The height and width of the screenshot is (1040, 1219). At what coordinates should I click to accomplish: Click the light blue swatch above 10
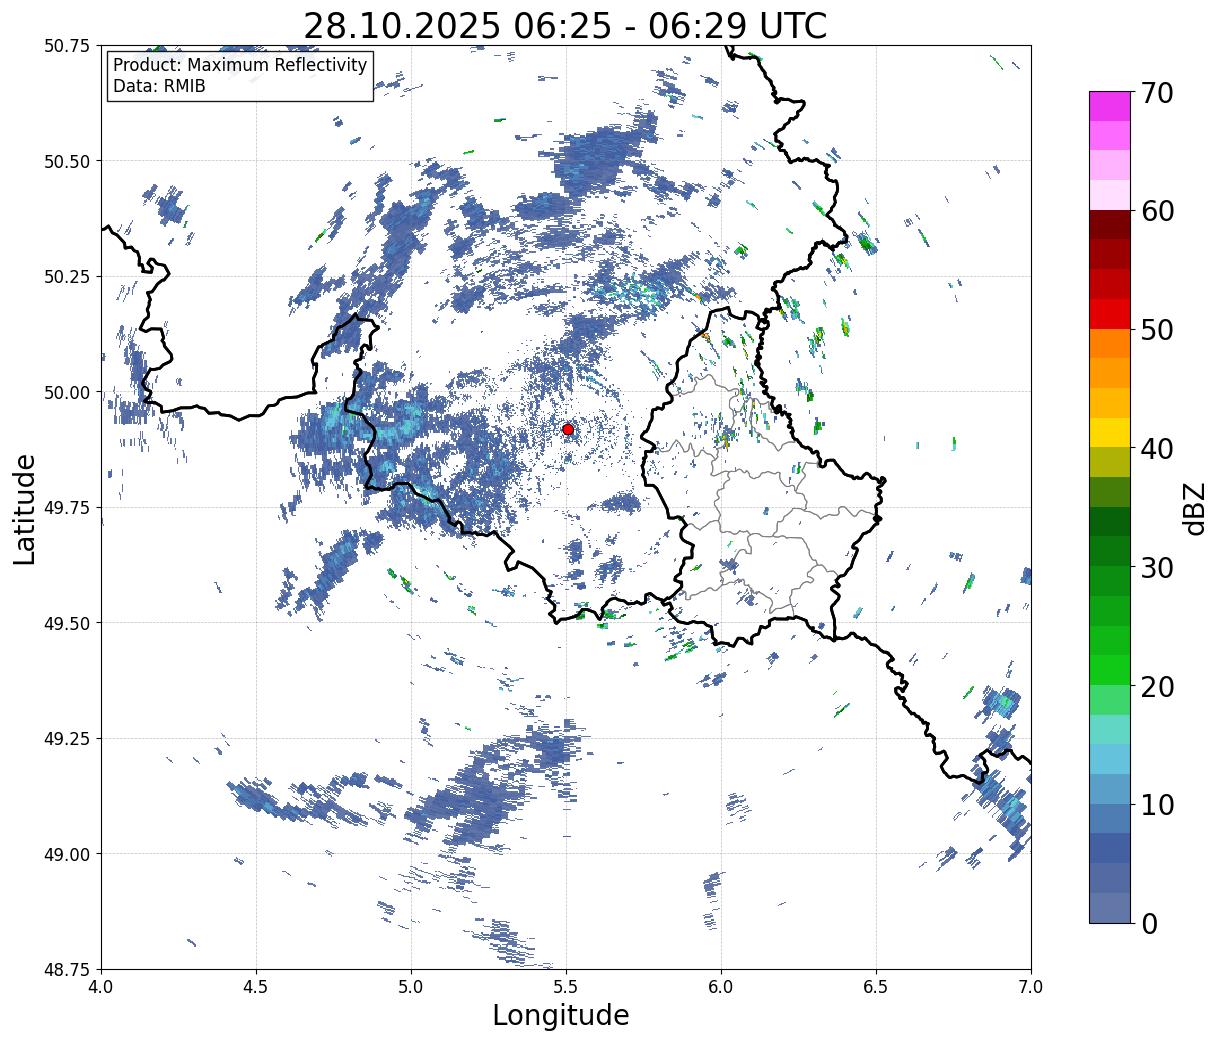(1110, 759)
